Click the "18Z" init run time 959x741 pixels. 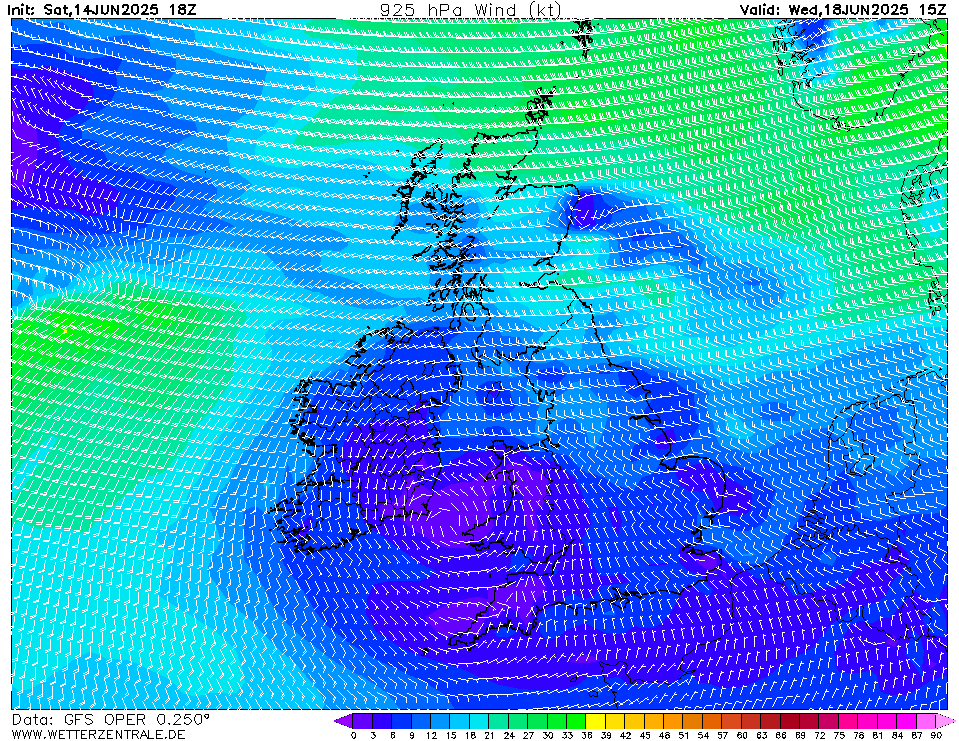[183, 10]
